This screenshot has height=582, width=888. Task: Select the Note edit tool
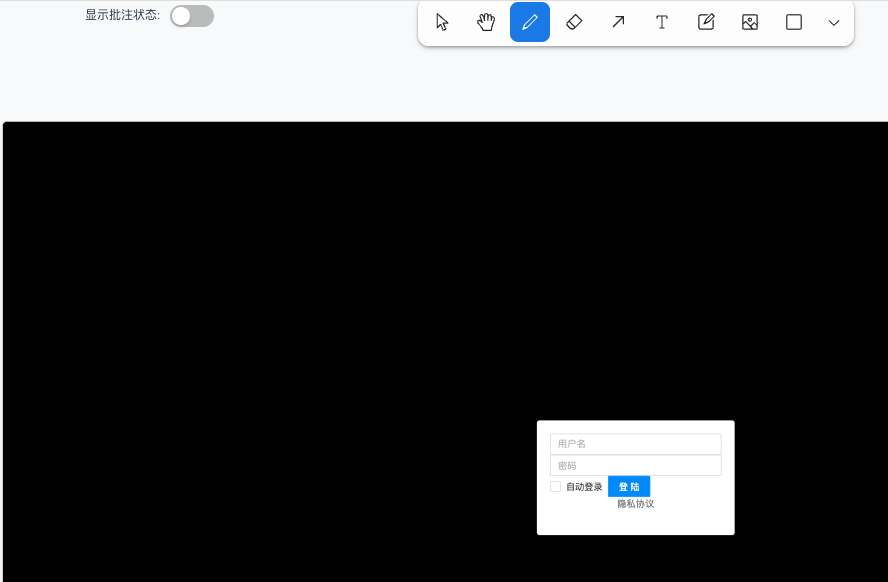(706, 22)
